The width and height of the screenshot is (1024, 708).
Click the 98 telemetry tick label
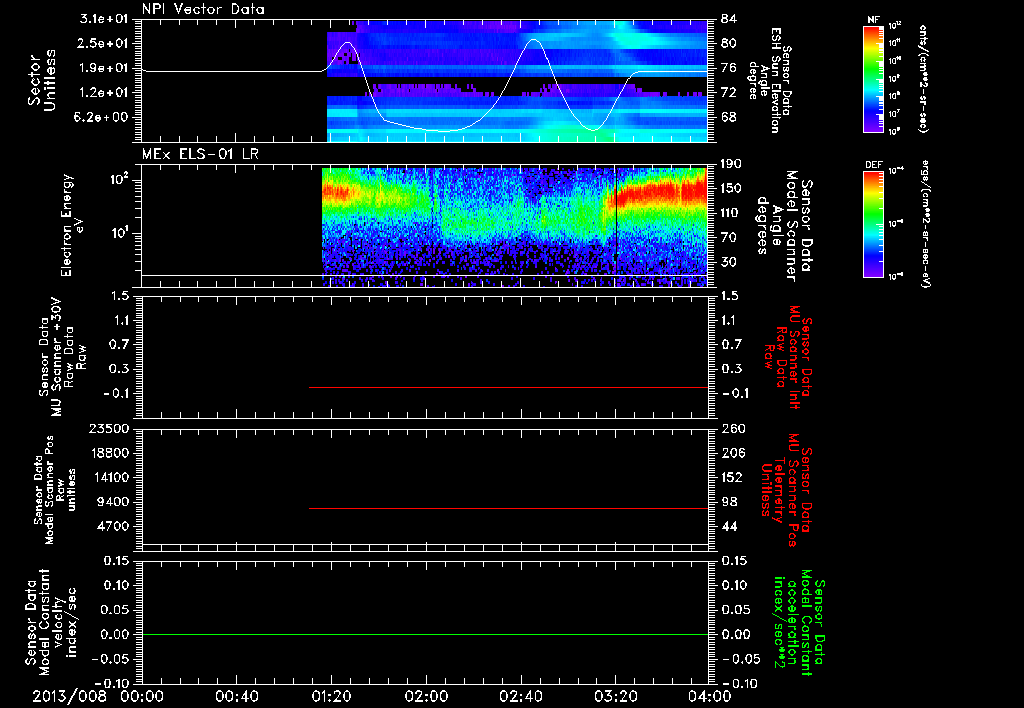pos(729,502)
